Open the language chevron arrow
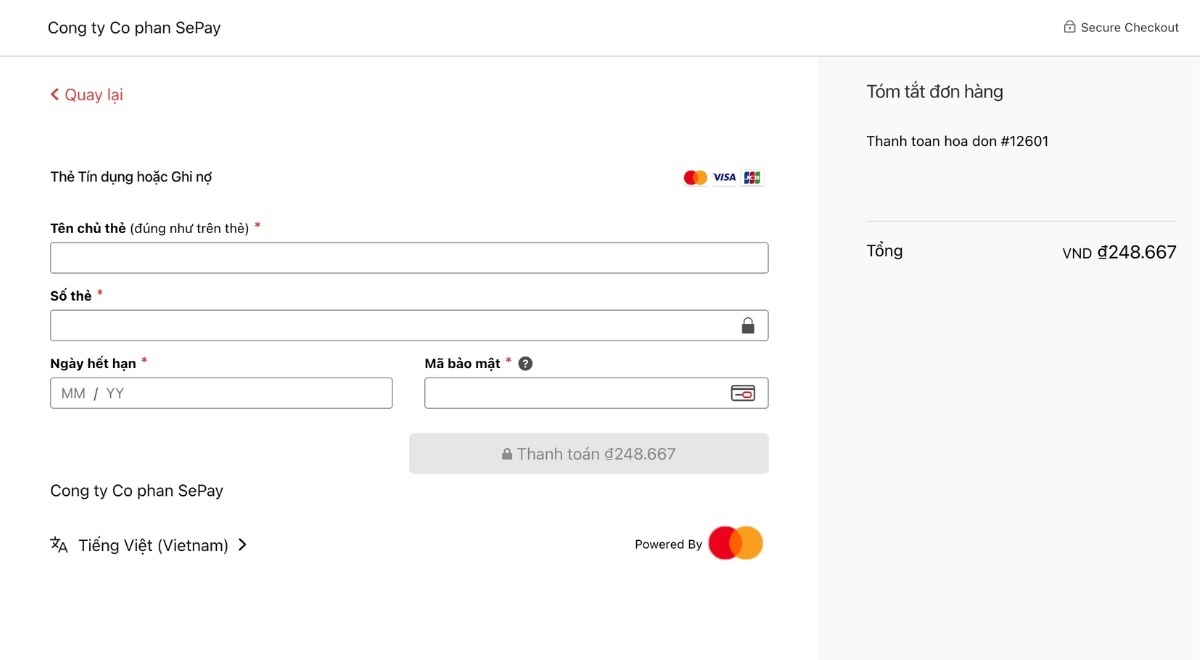 click(242, 545)
